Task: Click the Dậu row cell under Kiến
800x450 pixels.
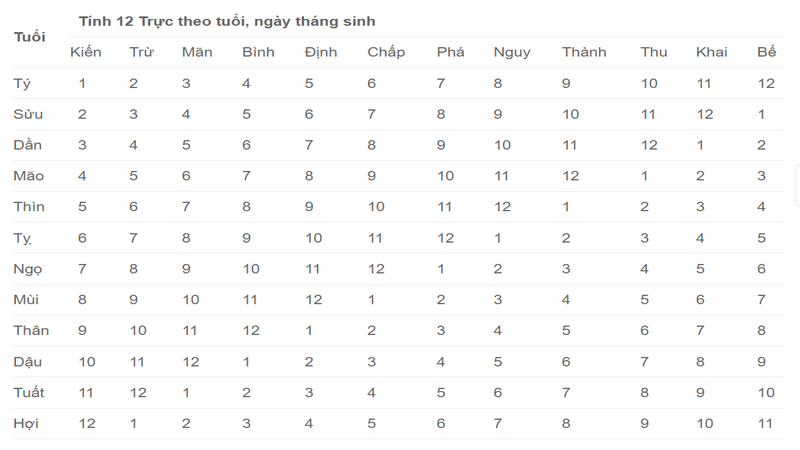Action: tap(87, 362)
